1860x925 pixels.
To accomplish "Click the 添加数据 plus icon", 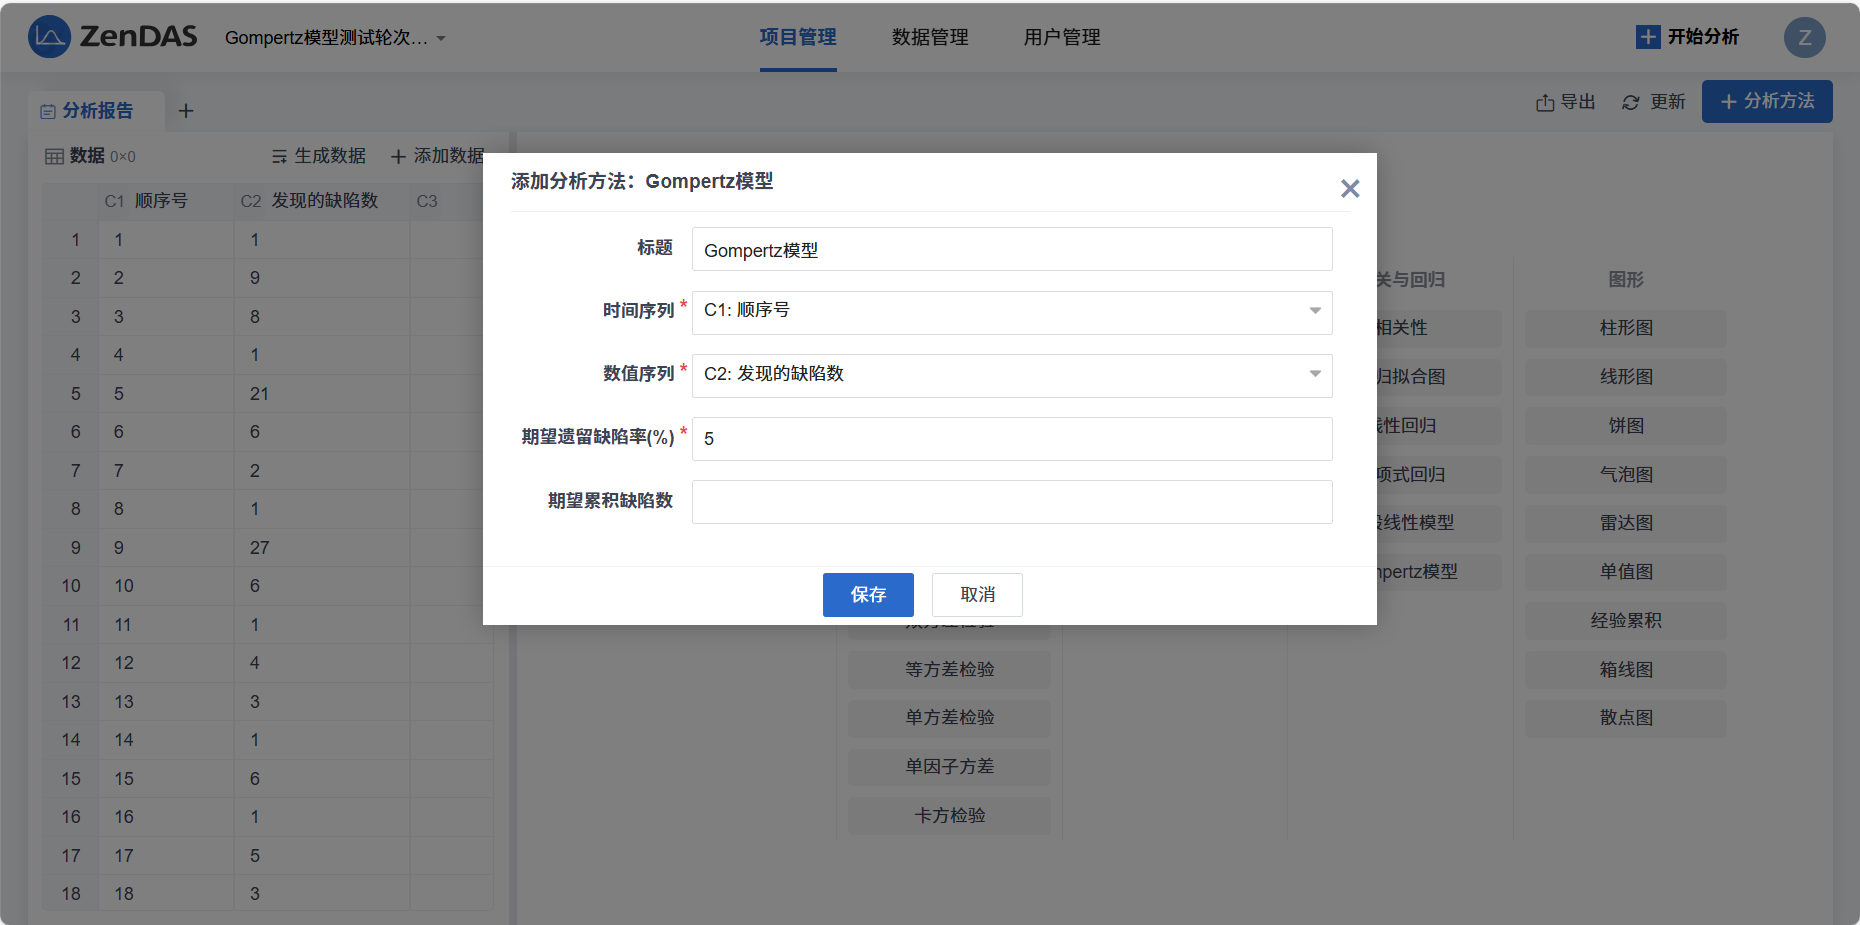I will click(398, 157).
